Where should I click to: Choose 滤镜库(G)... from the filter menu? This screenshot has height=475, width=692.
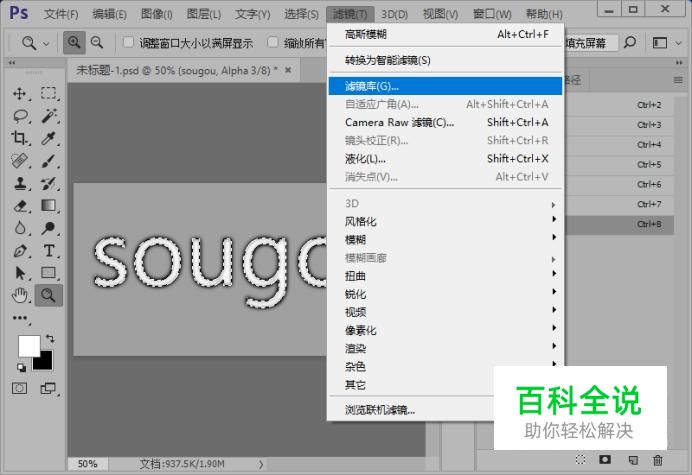point(446,86)
